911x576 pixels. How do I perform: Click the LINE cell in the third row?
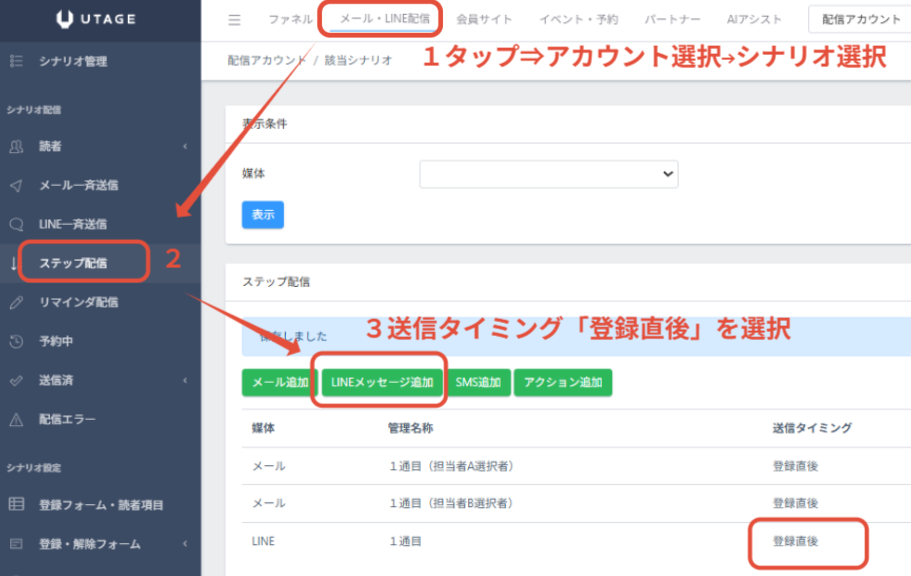(263, 541)
